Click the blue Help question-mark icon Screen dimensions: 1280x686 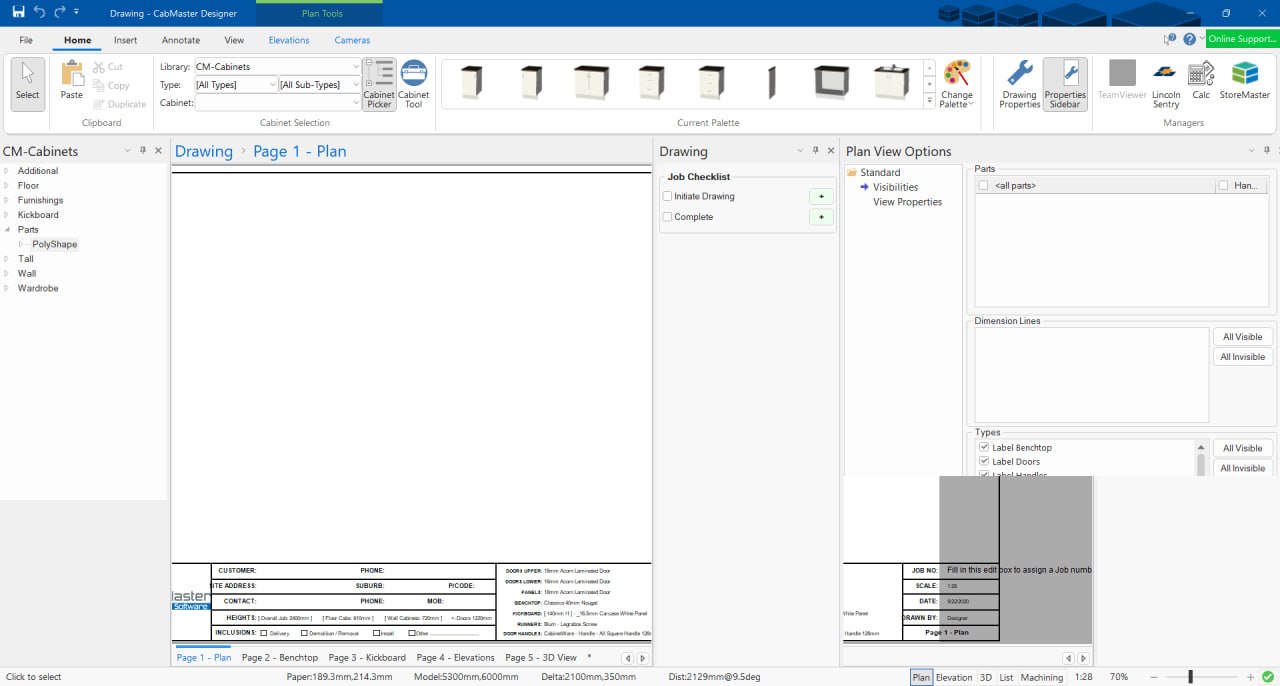coord(1189,39)
